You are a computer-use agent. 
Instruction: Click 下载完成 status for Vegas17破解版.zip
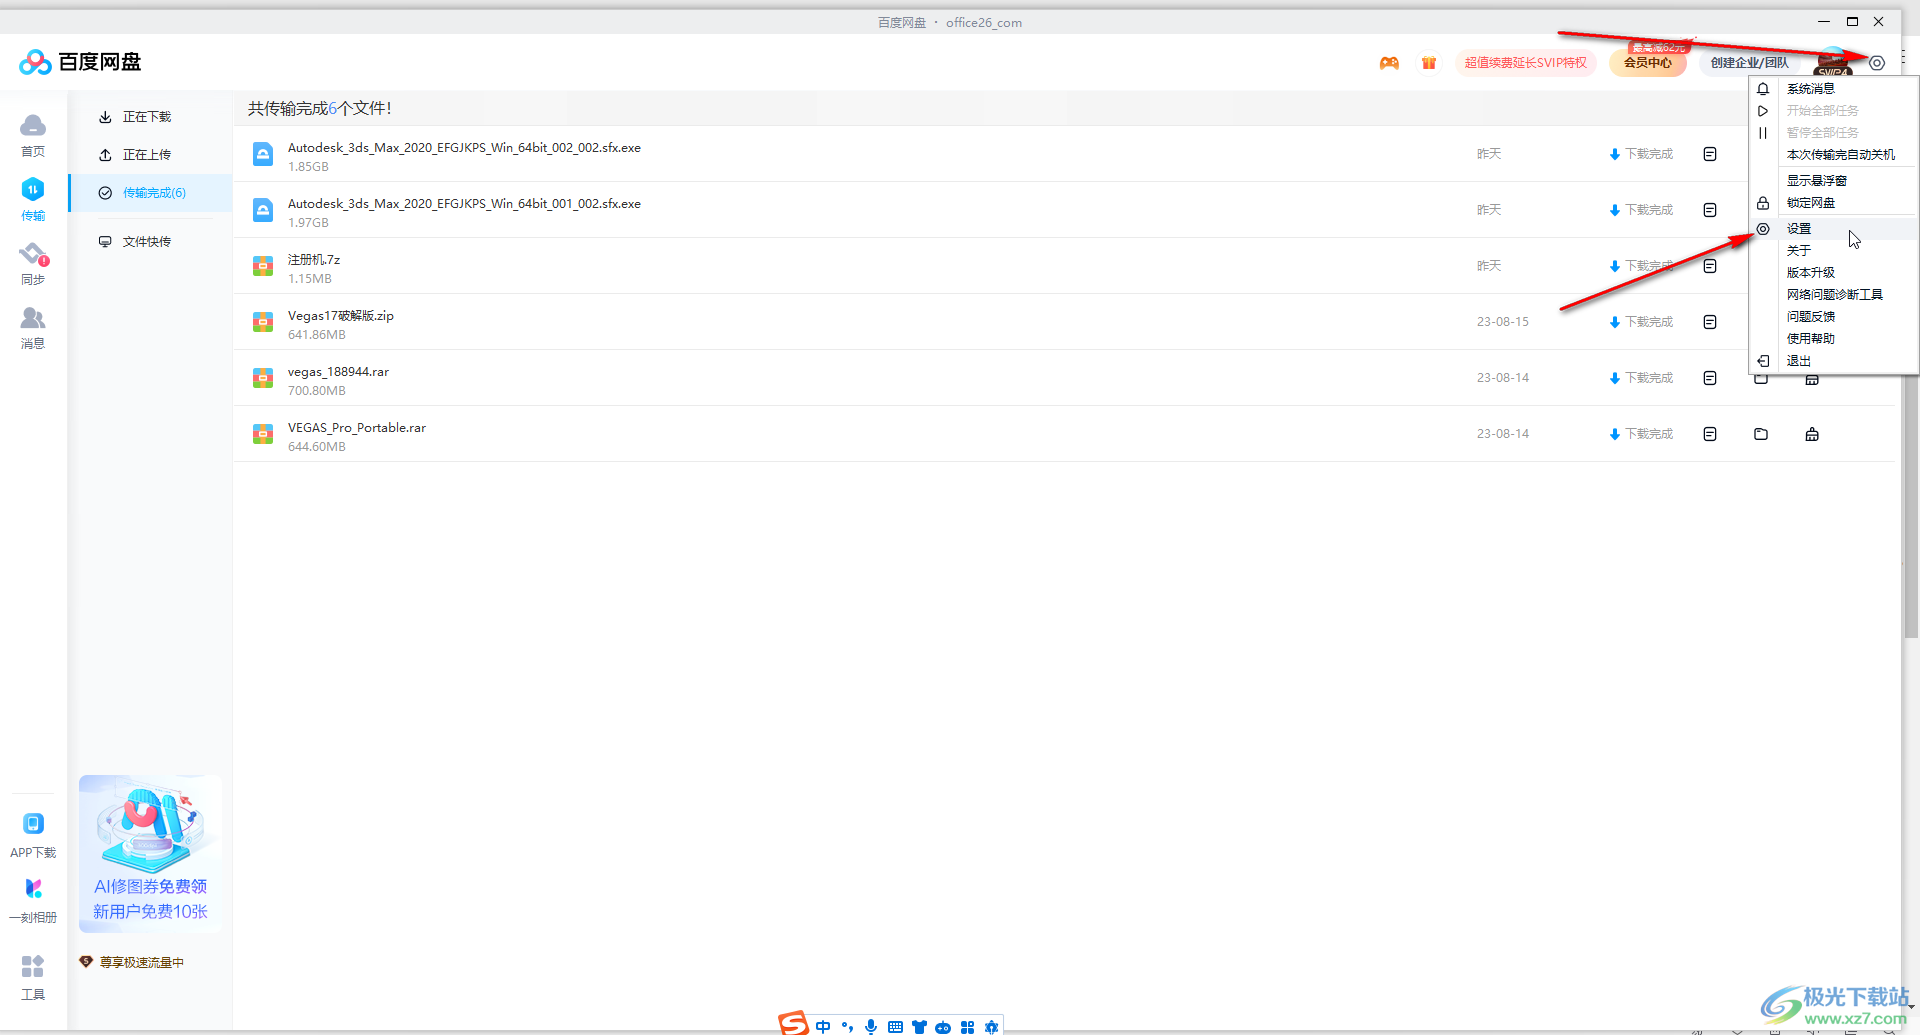coord(1641,322)
